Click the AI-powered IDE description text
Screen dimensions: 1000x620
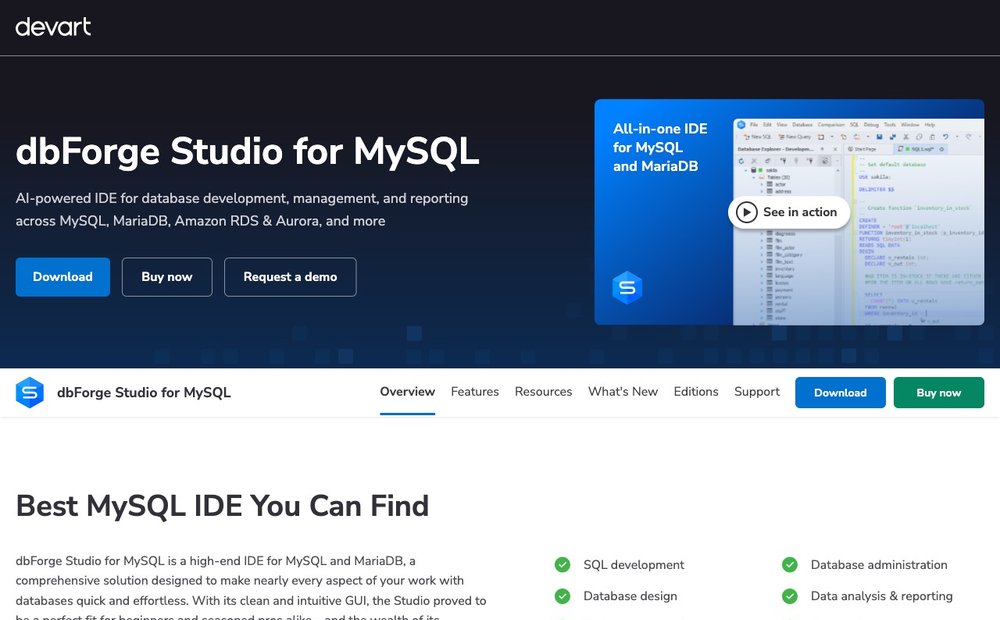(x=242, y=209)
